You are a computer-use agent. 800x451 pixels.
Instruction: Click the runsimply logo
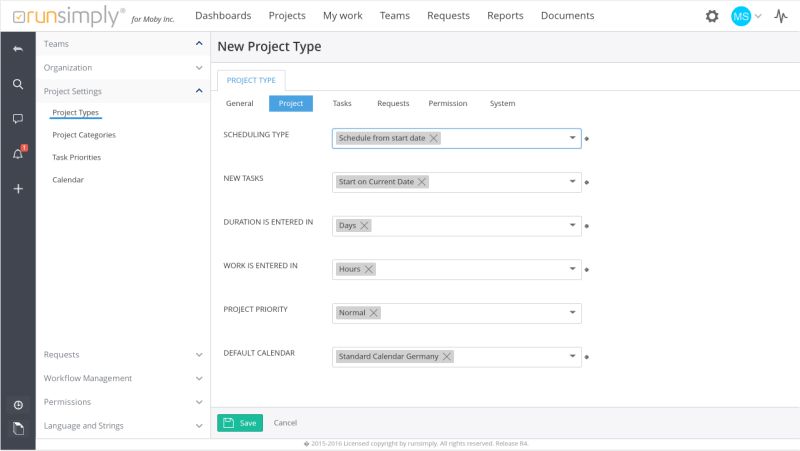point(69,16)
